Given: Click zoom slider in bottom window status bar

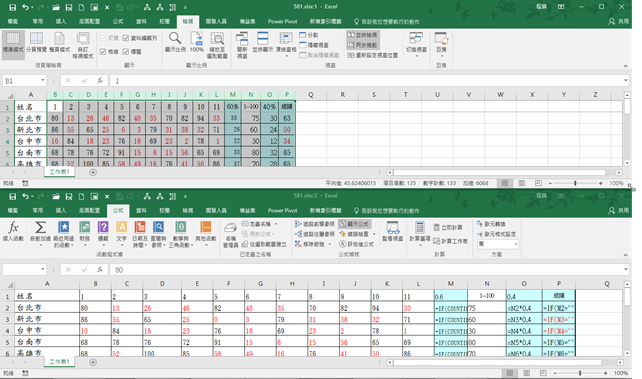Looking at the screenshot, I should 580,373.
